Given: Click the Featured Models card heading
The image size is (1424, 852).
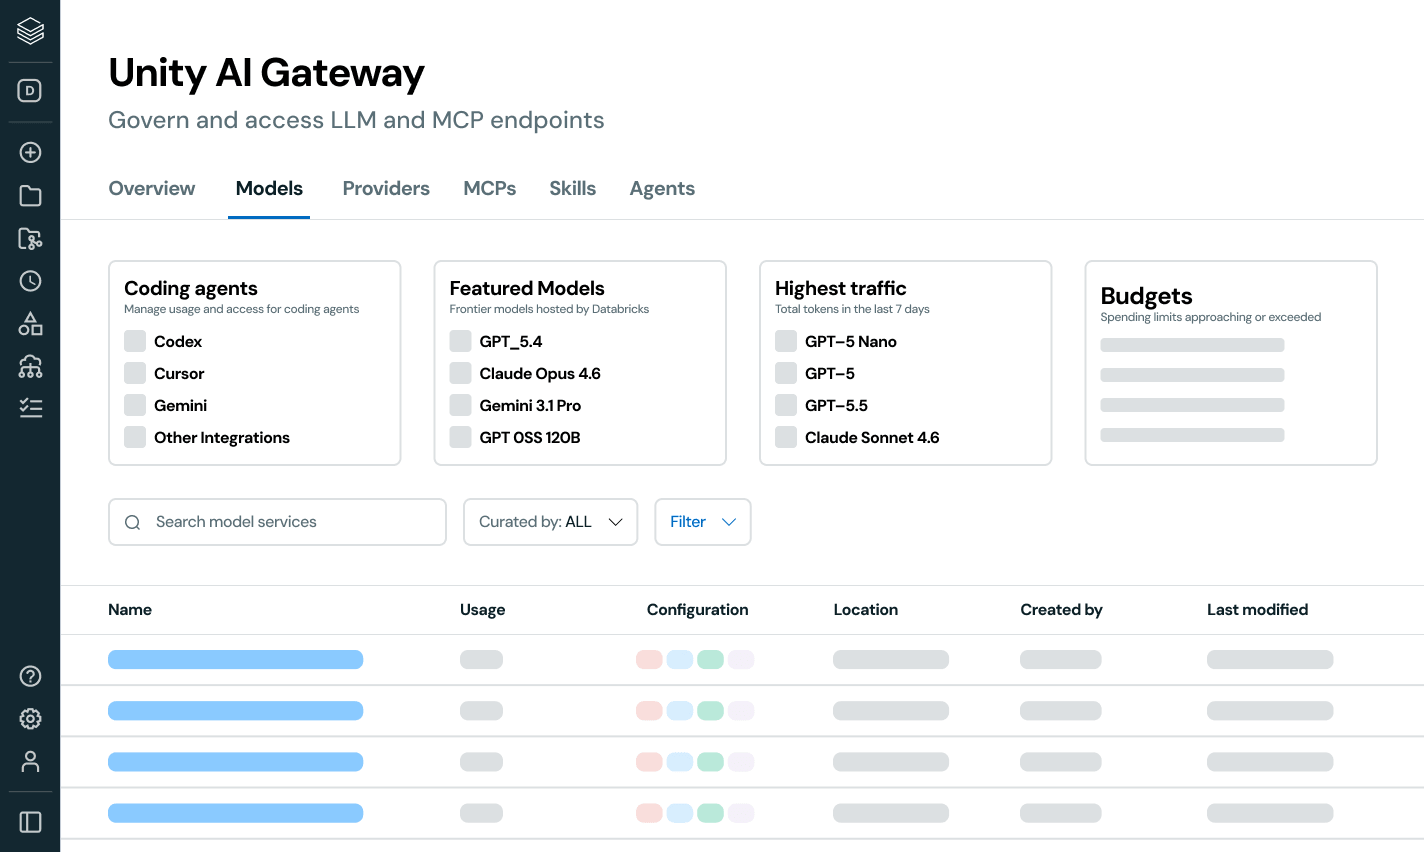Looking at the screenshot, I should (x=527, y=288).
